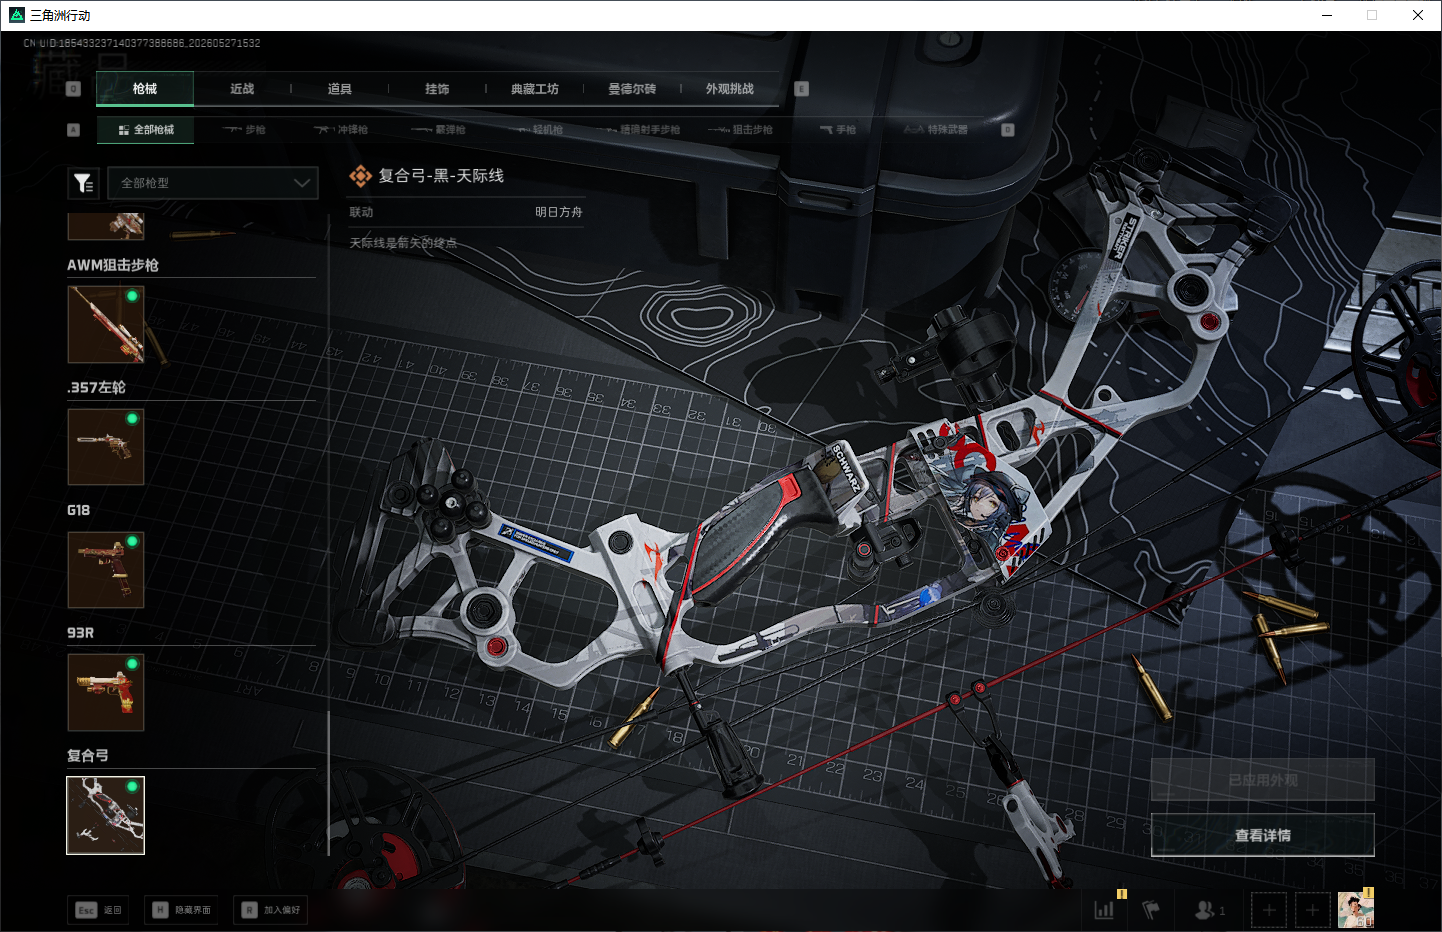Click the first empty squad slot plus
The width and height of the screenshot is (1442, 932).
[x=1269, y=910]
